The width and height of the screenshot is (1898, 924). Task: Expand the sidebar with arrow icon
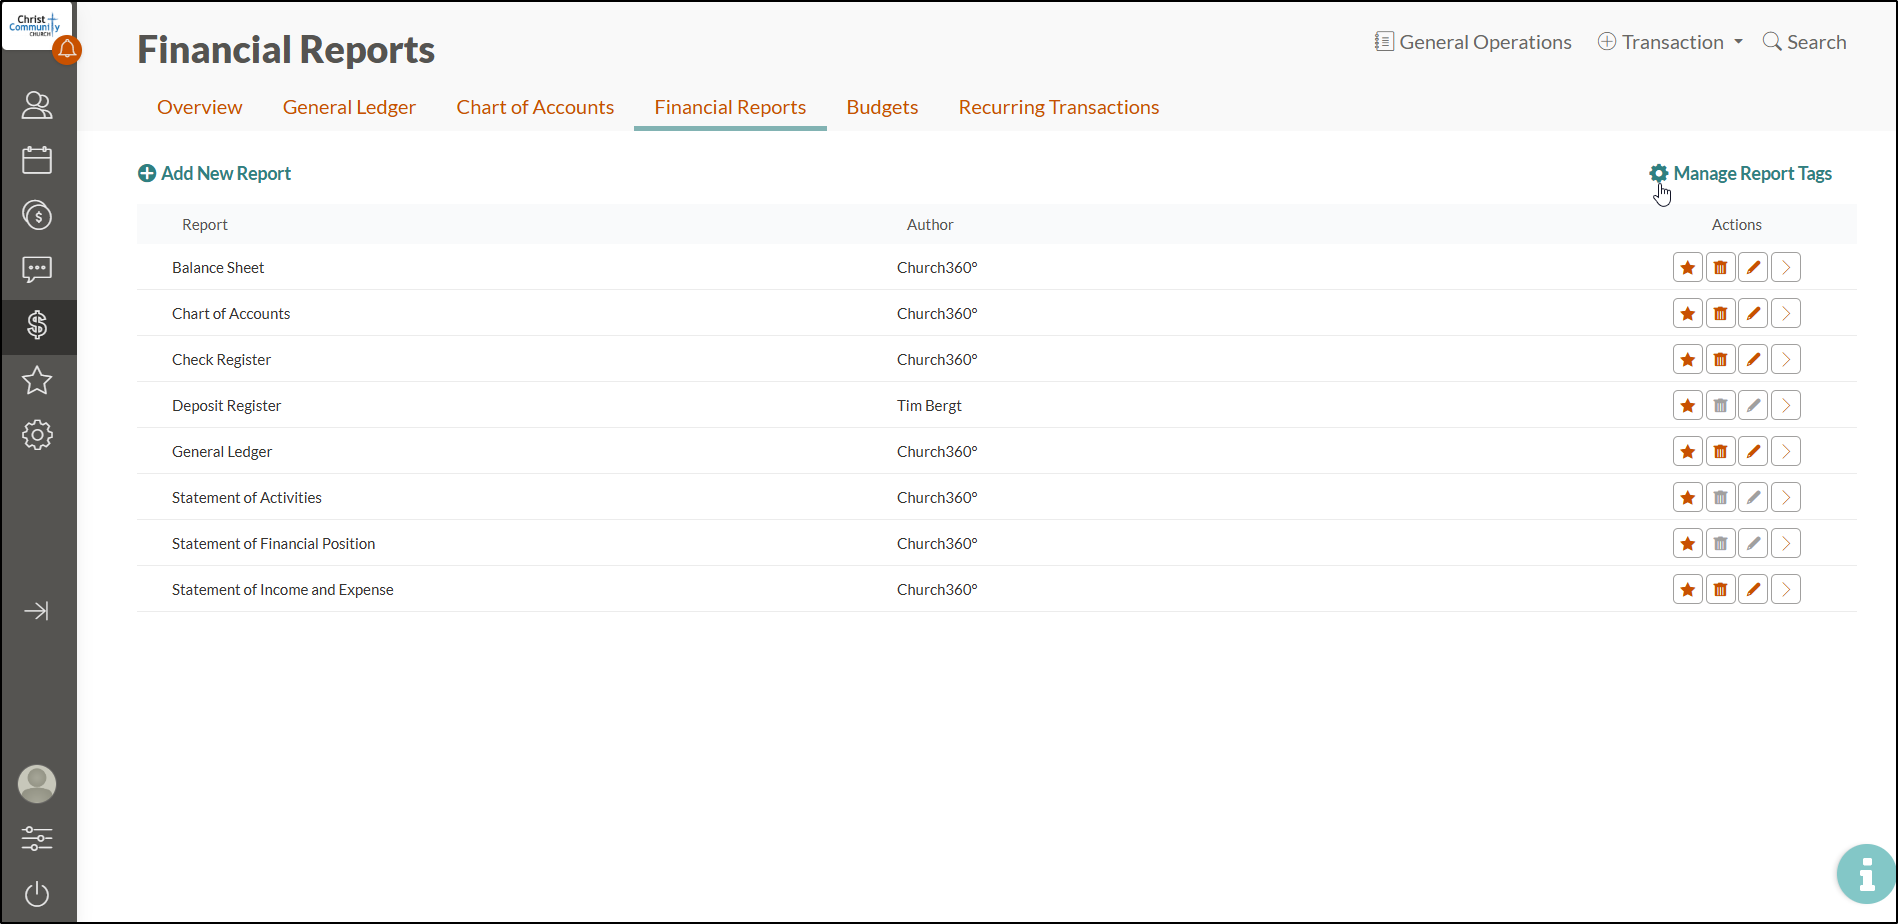(37, 611)
